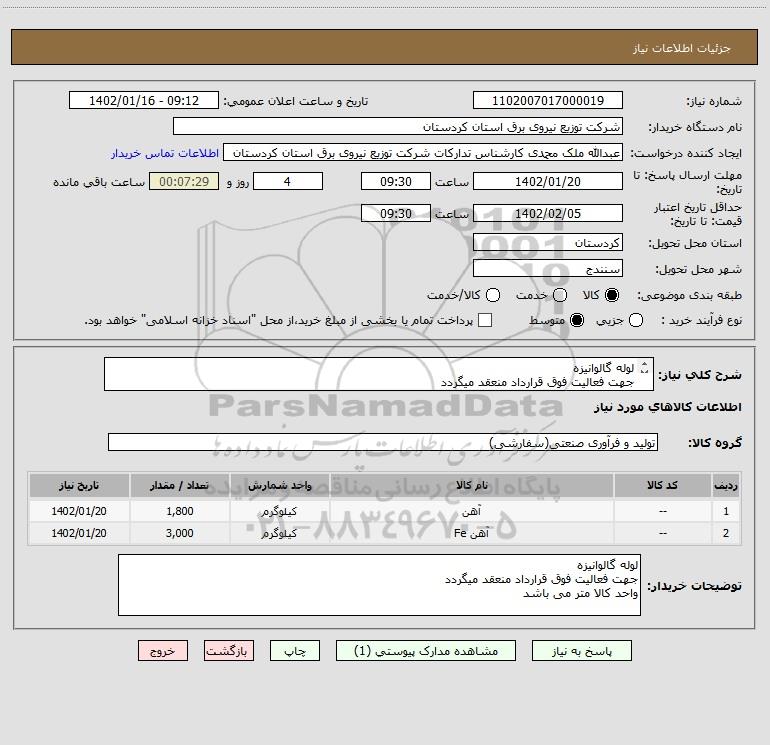Click the پاسخ به نیاز button
The height and width of the screenshot is (745, 770).
point(581,651)
